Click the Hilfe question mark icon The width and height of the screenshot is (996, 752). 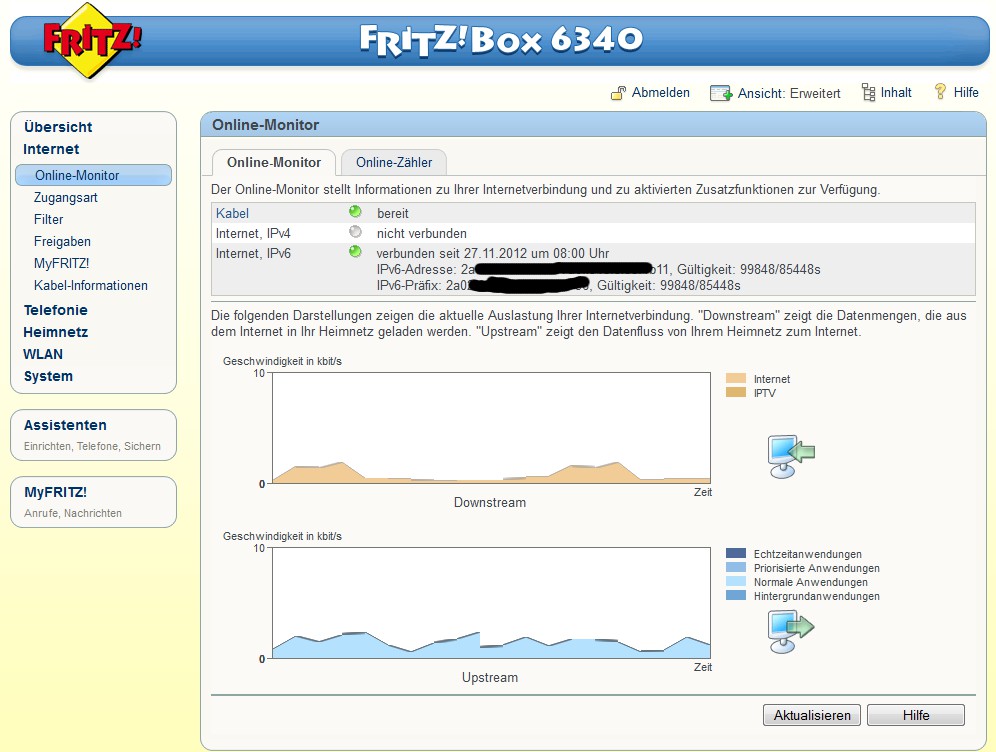[x=940, y=92]
